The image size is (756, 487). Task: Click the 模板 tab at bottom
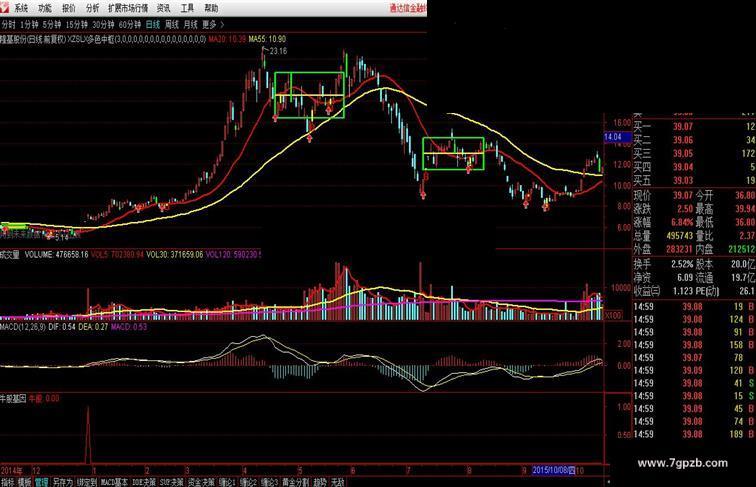(24, 482)
